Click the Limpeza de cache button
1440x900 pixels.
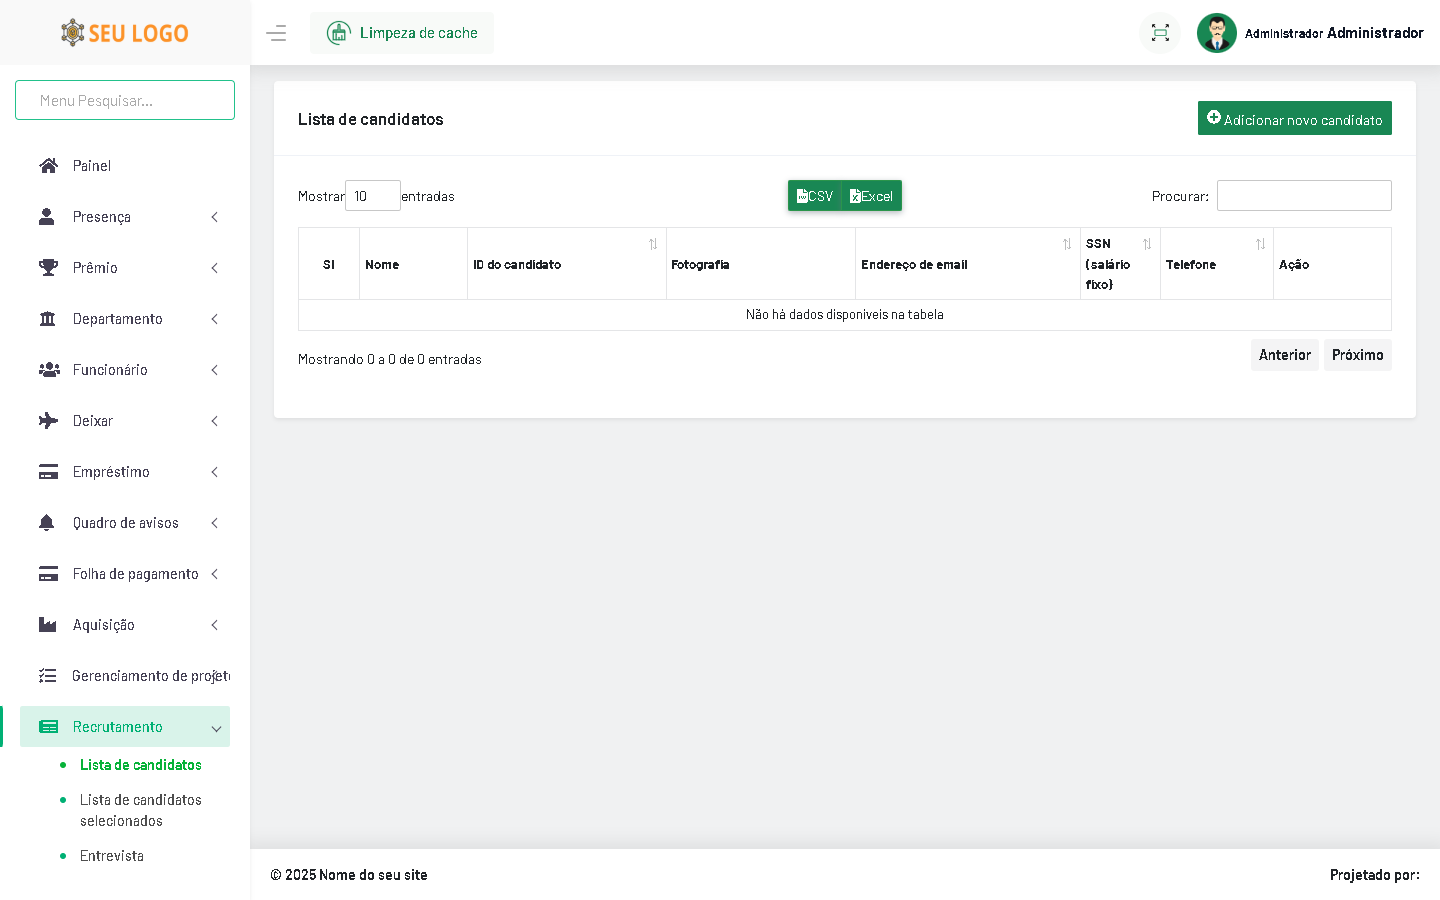point(402,33)
